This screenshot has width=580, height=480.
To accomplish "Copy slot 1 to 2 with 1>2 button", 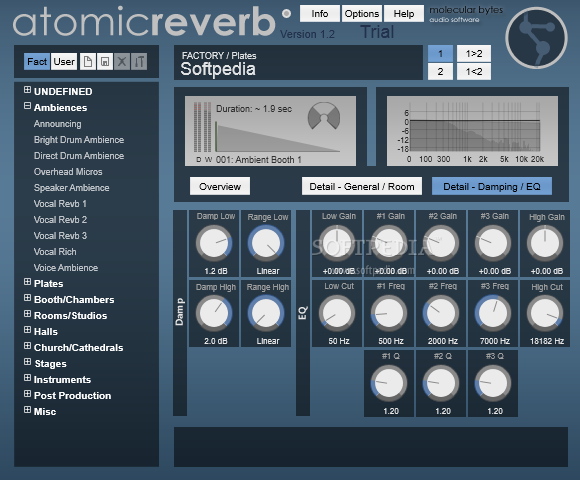I will [x=474, y=54].
